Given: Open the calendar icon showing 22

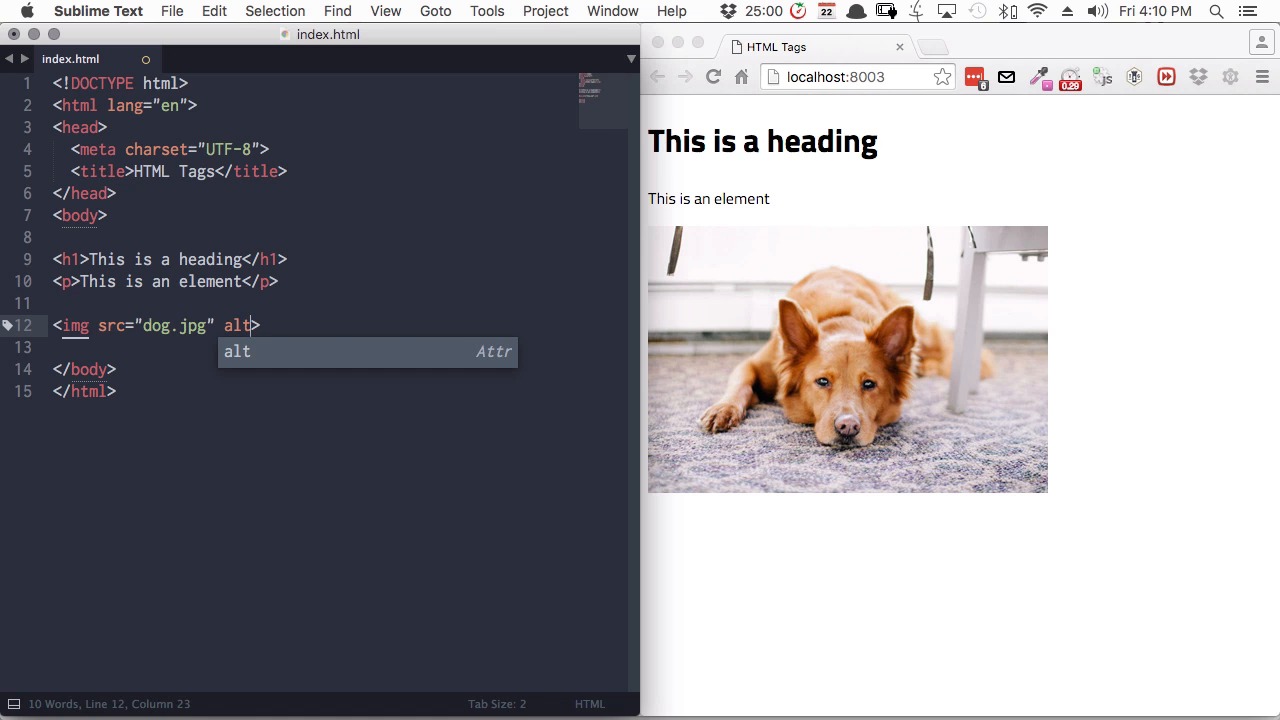Looking at the screenshot, I should [826, 11].
